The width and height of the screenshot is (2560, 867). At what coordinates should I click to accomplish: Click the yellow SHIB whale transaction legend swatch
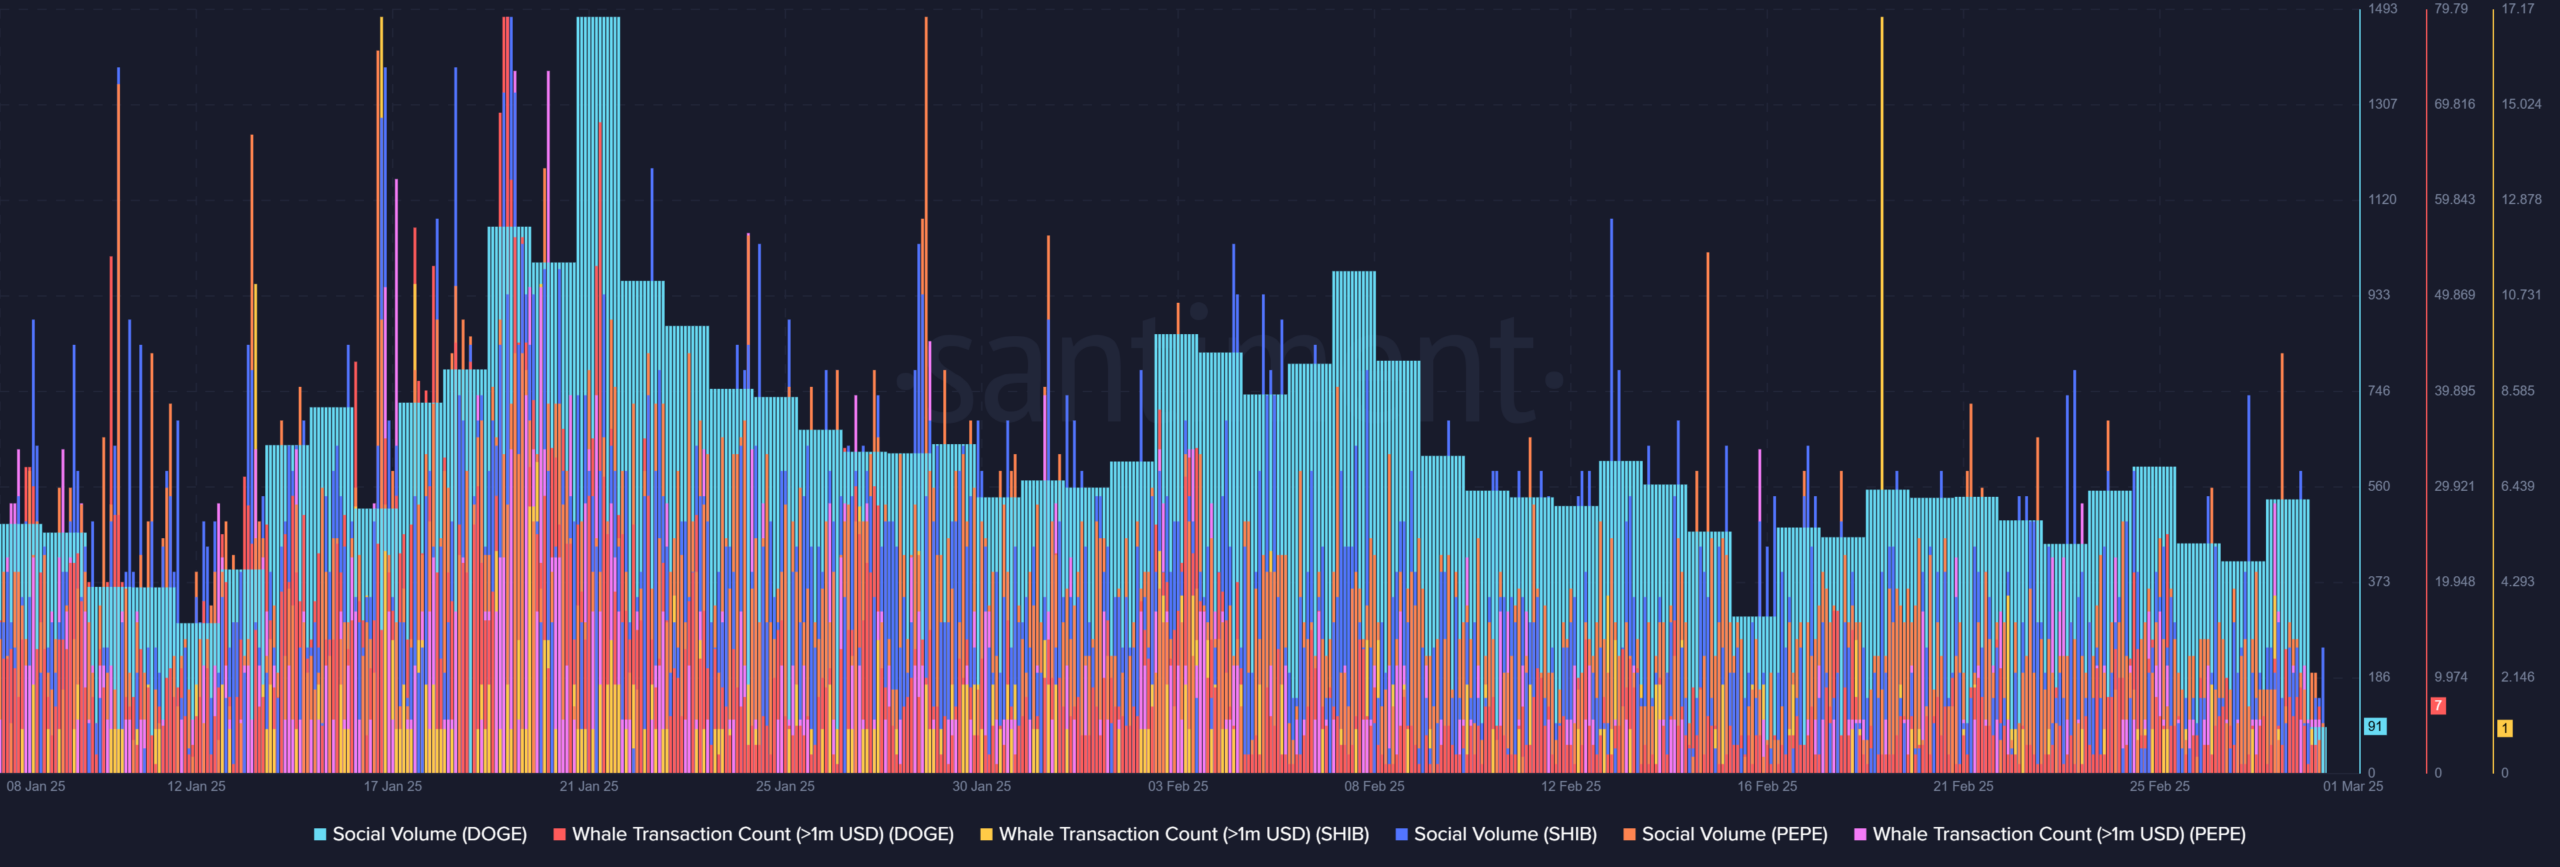[x=986, y=834]
